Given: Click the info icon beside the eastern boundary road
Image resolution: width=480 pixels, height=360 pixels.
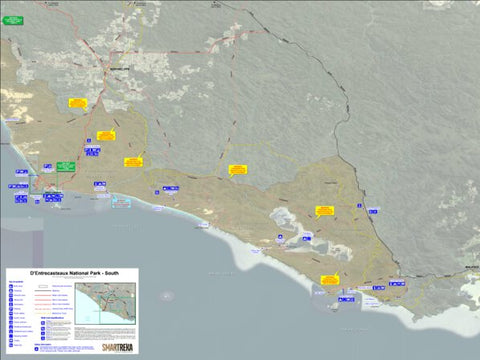Looking at the screenshot, I should pos(359,206).
